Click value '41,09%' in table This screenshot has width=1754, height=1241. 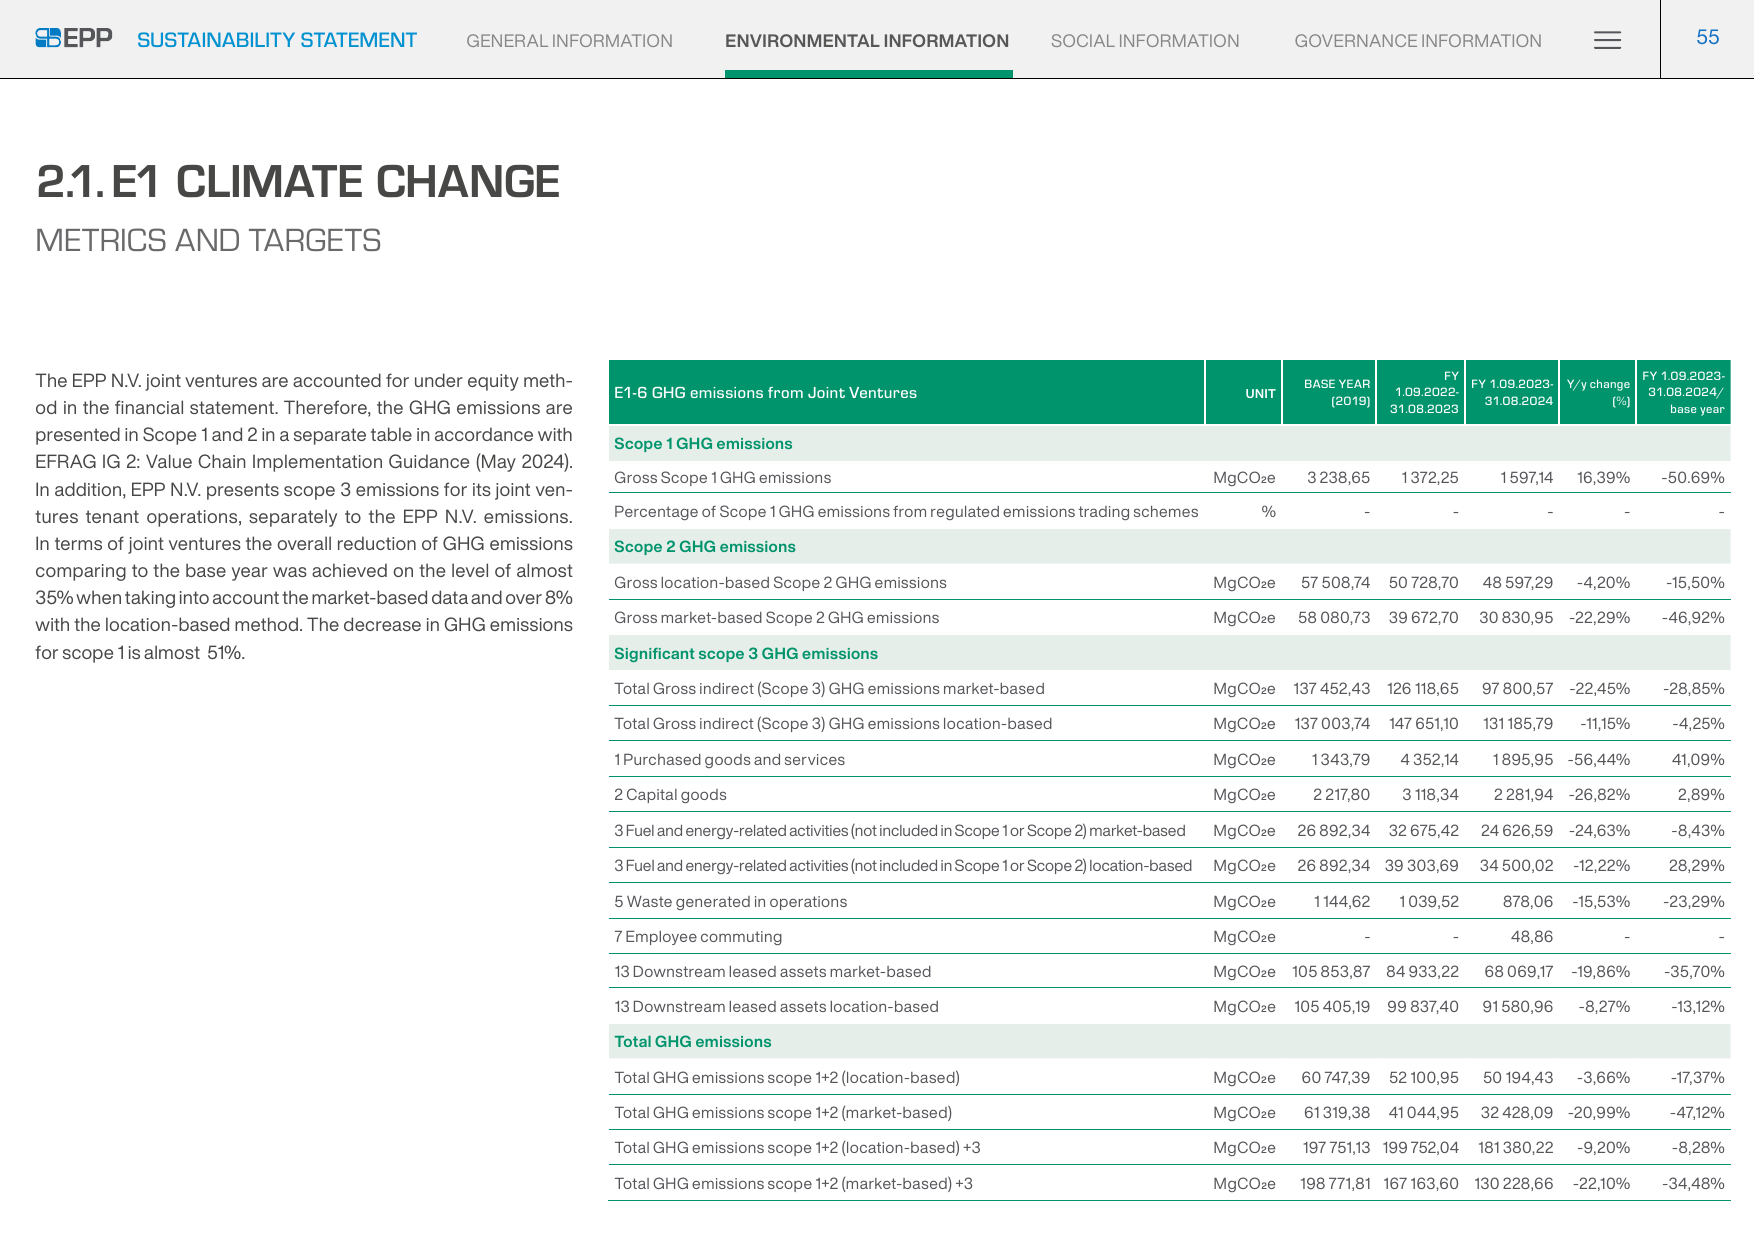1698,760
